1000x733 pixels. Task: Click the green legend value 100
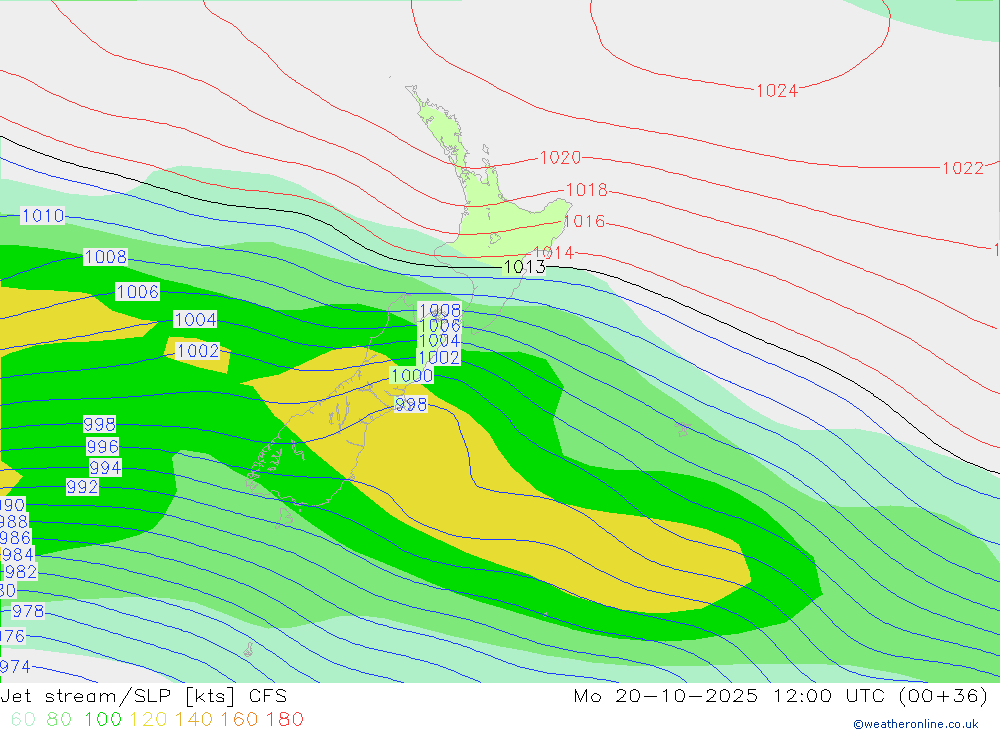click(x=103, y=720)
